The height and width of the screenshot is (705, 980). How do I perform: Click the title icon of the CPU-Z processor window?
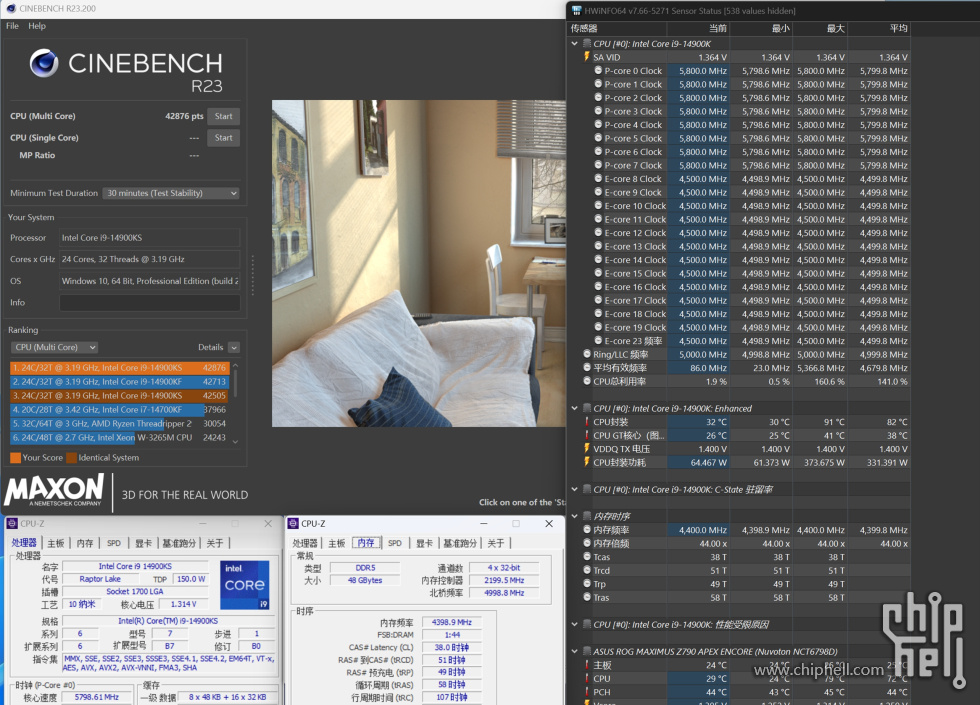click(x=12, y=524)
